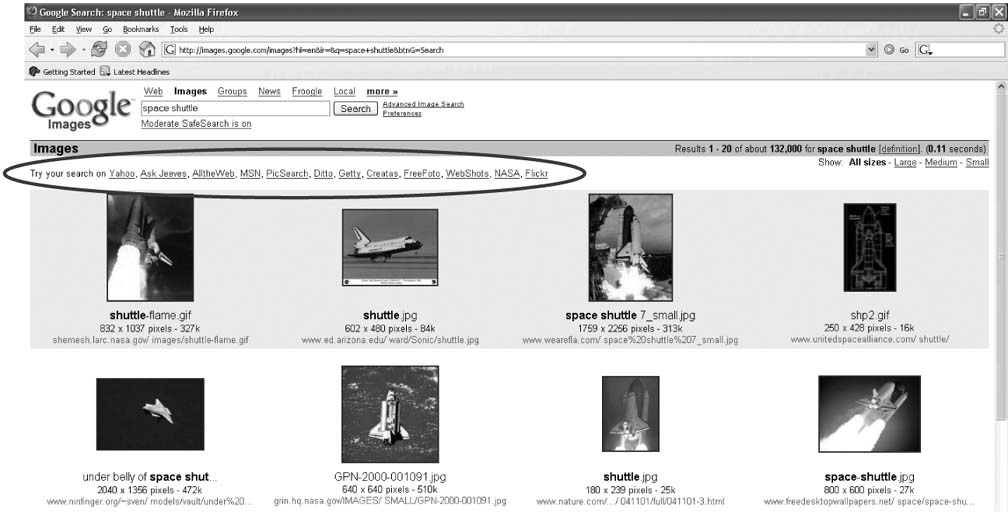Image resolution: width=1008 pixels, height=512 pixels.
Task: Reload the page with the Refresh icon
Action: 99,49
